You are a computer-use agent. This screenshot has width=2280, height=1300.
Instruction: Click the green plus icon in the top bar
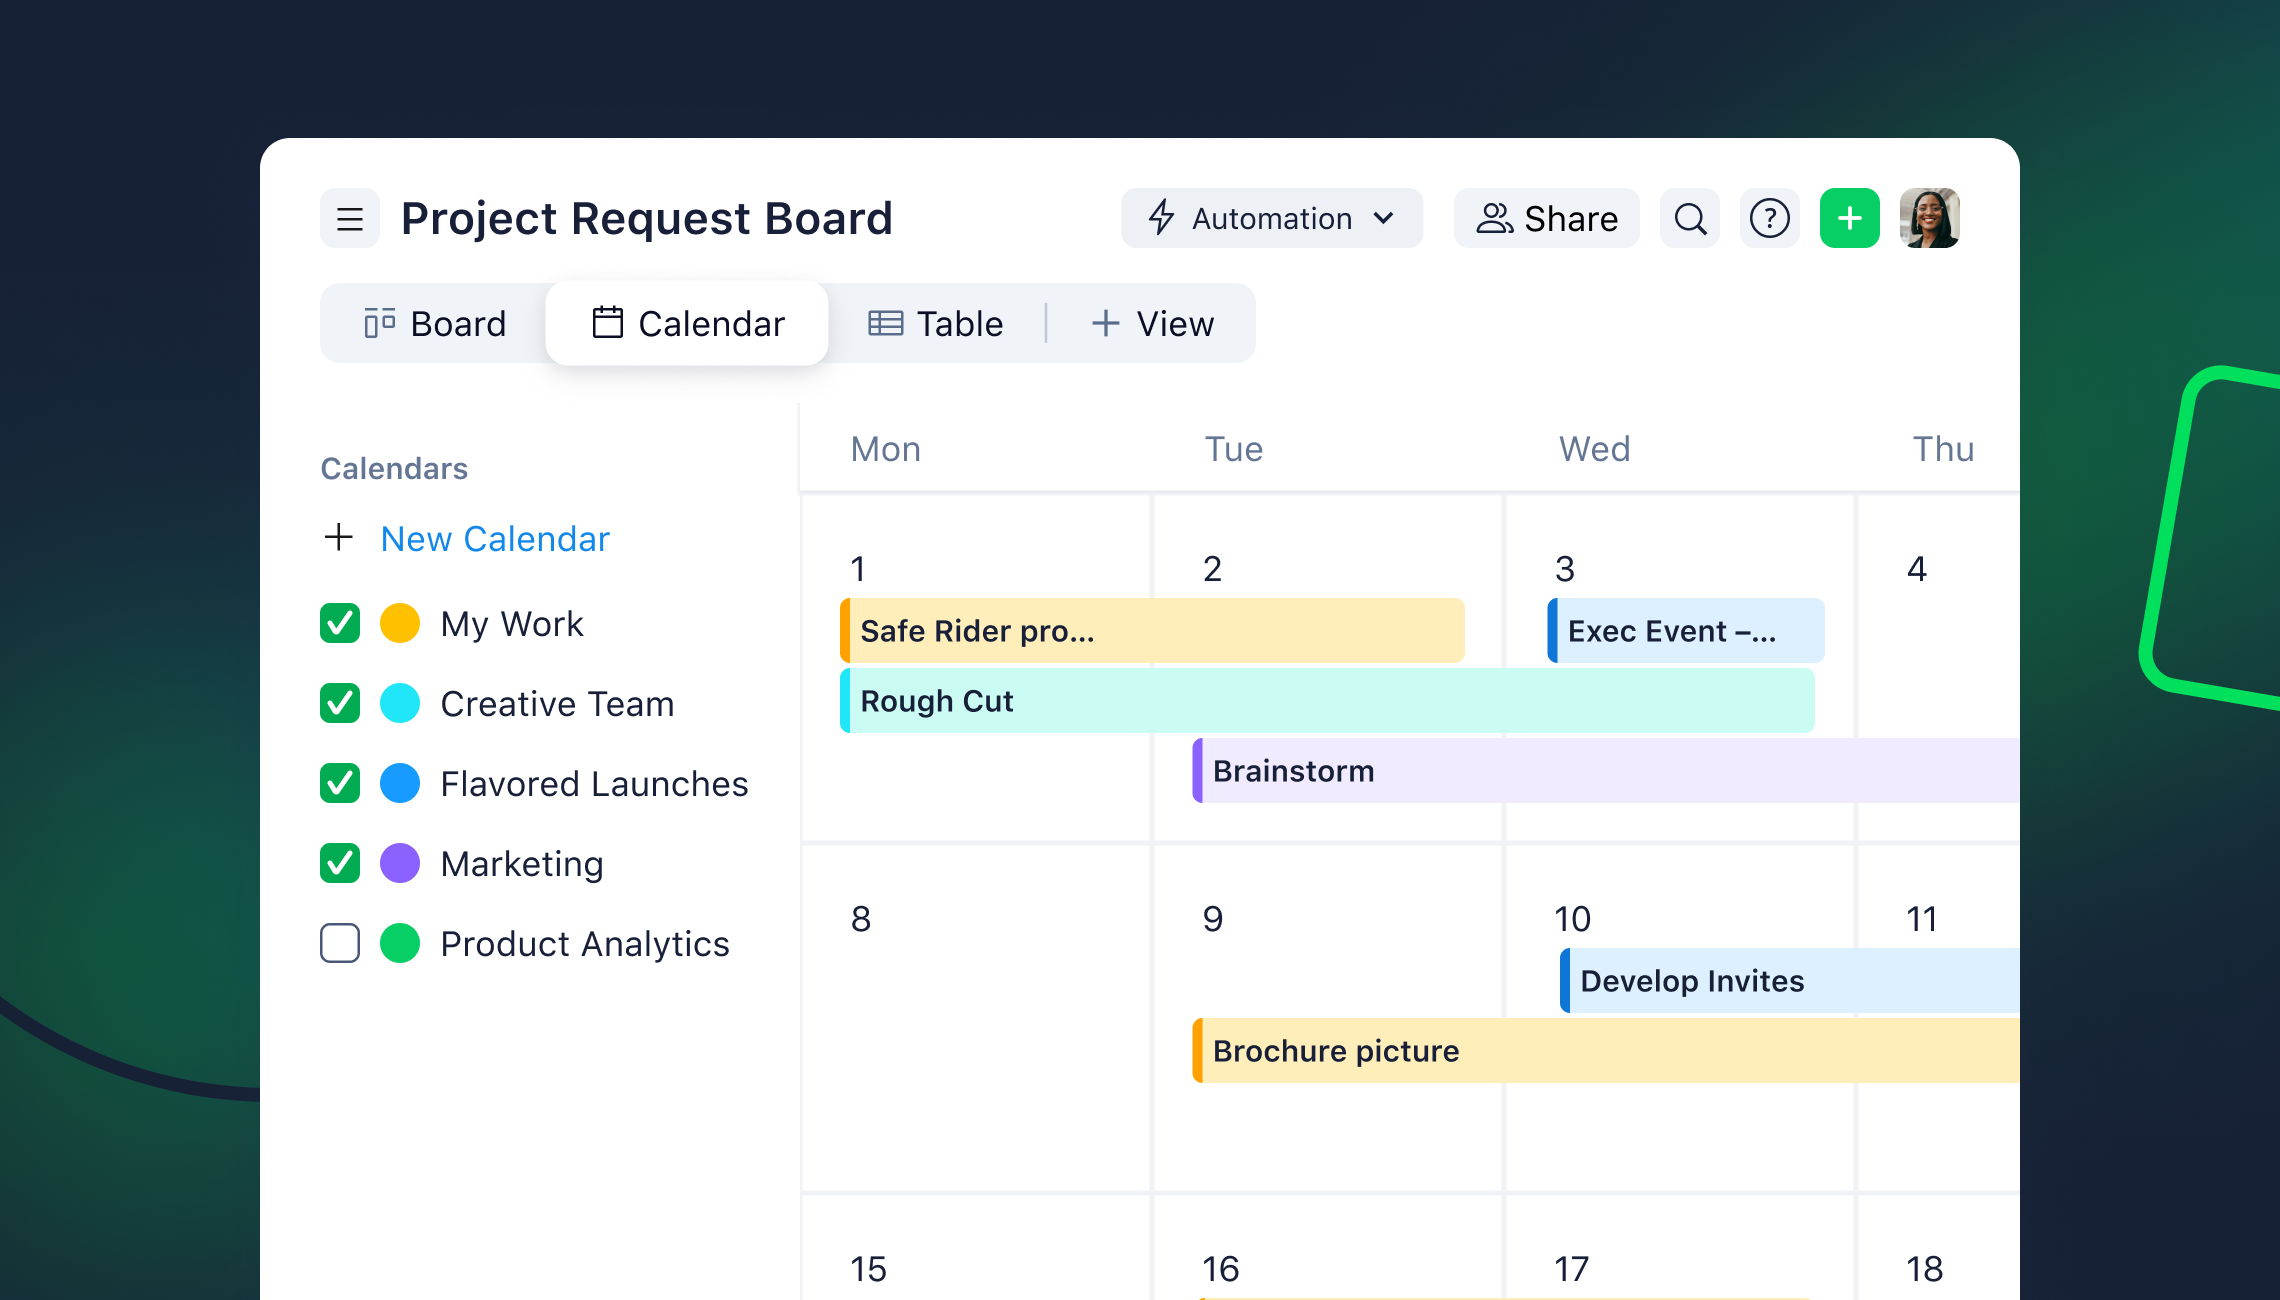[x=1849, y=218]
